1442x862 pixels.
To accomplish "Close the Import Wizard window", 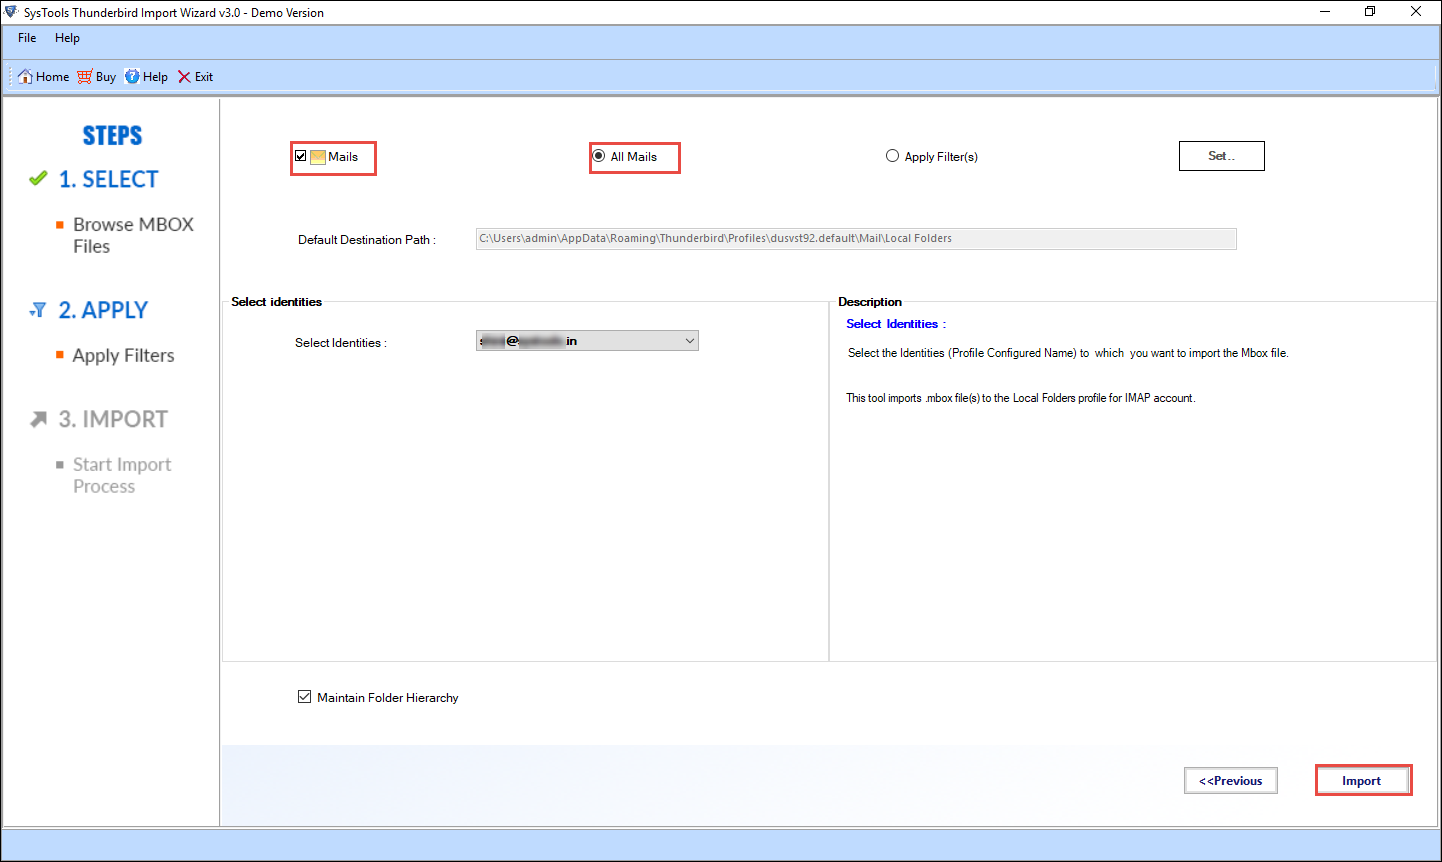I will (x=1416, y=12).
